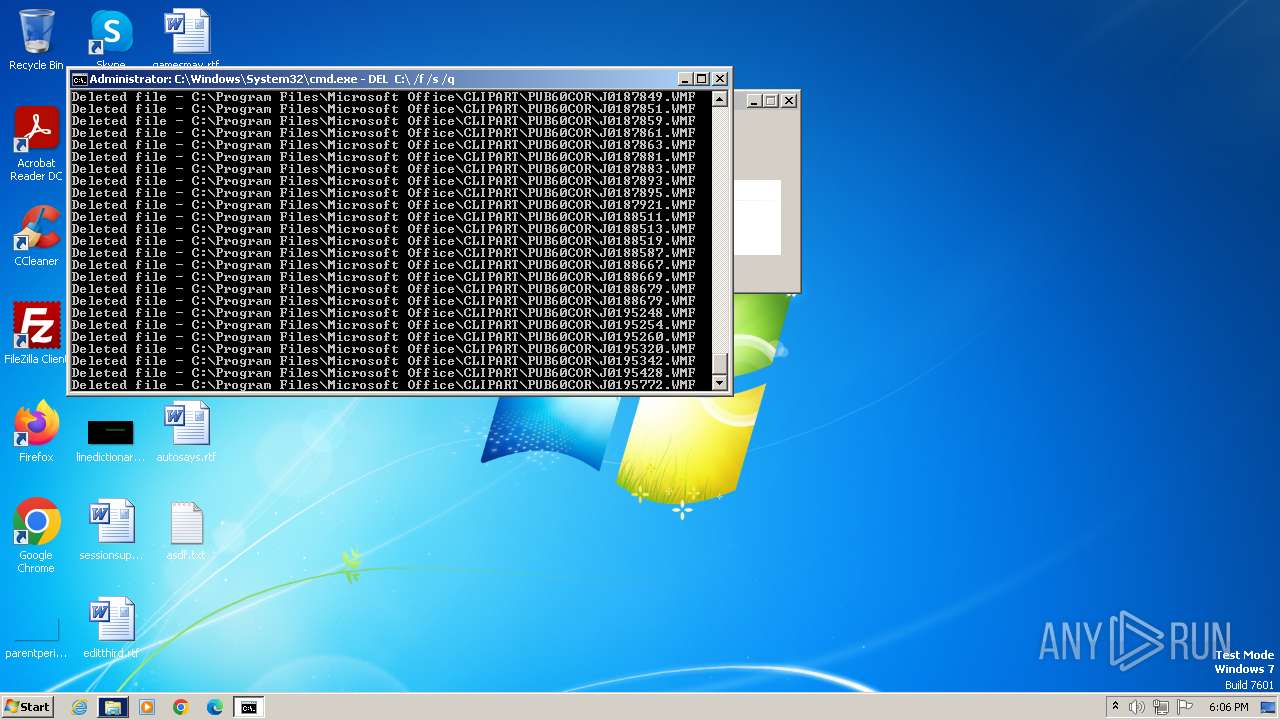The image size is (1280, 720).
Task: Click the line ending J0187851.WMF
Action: (384, 109)
